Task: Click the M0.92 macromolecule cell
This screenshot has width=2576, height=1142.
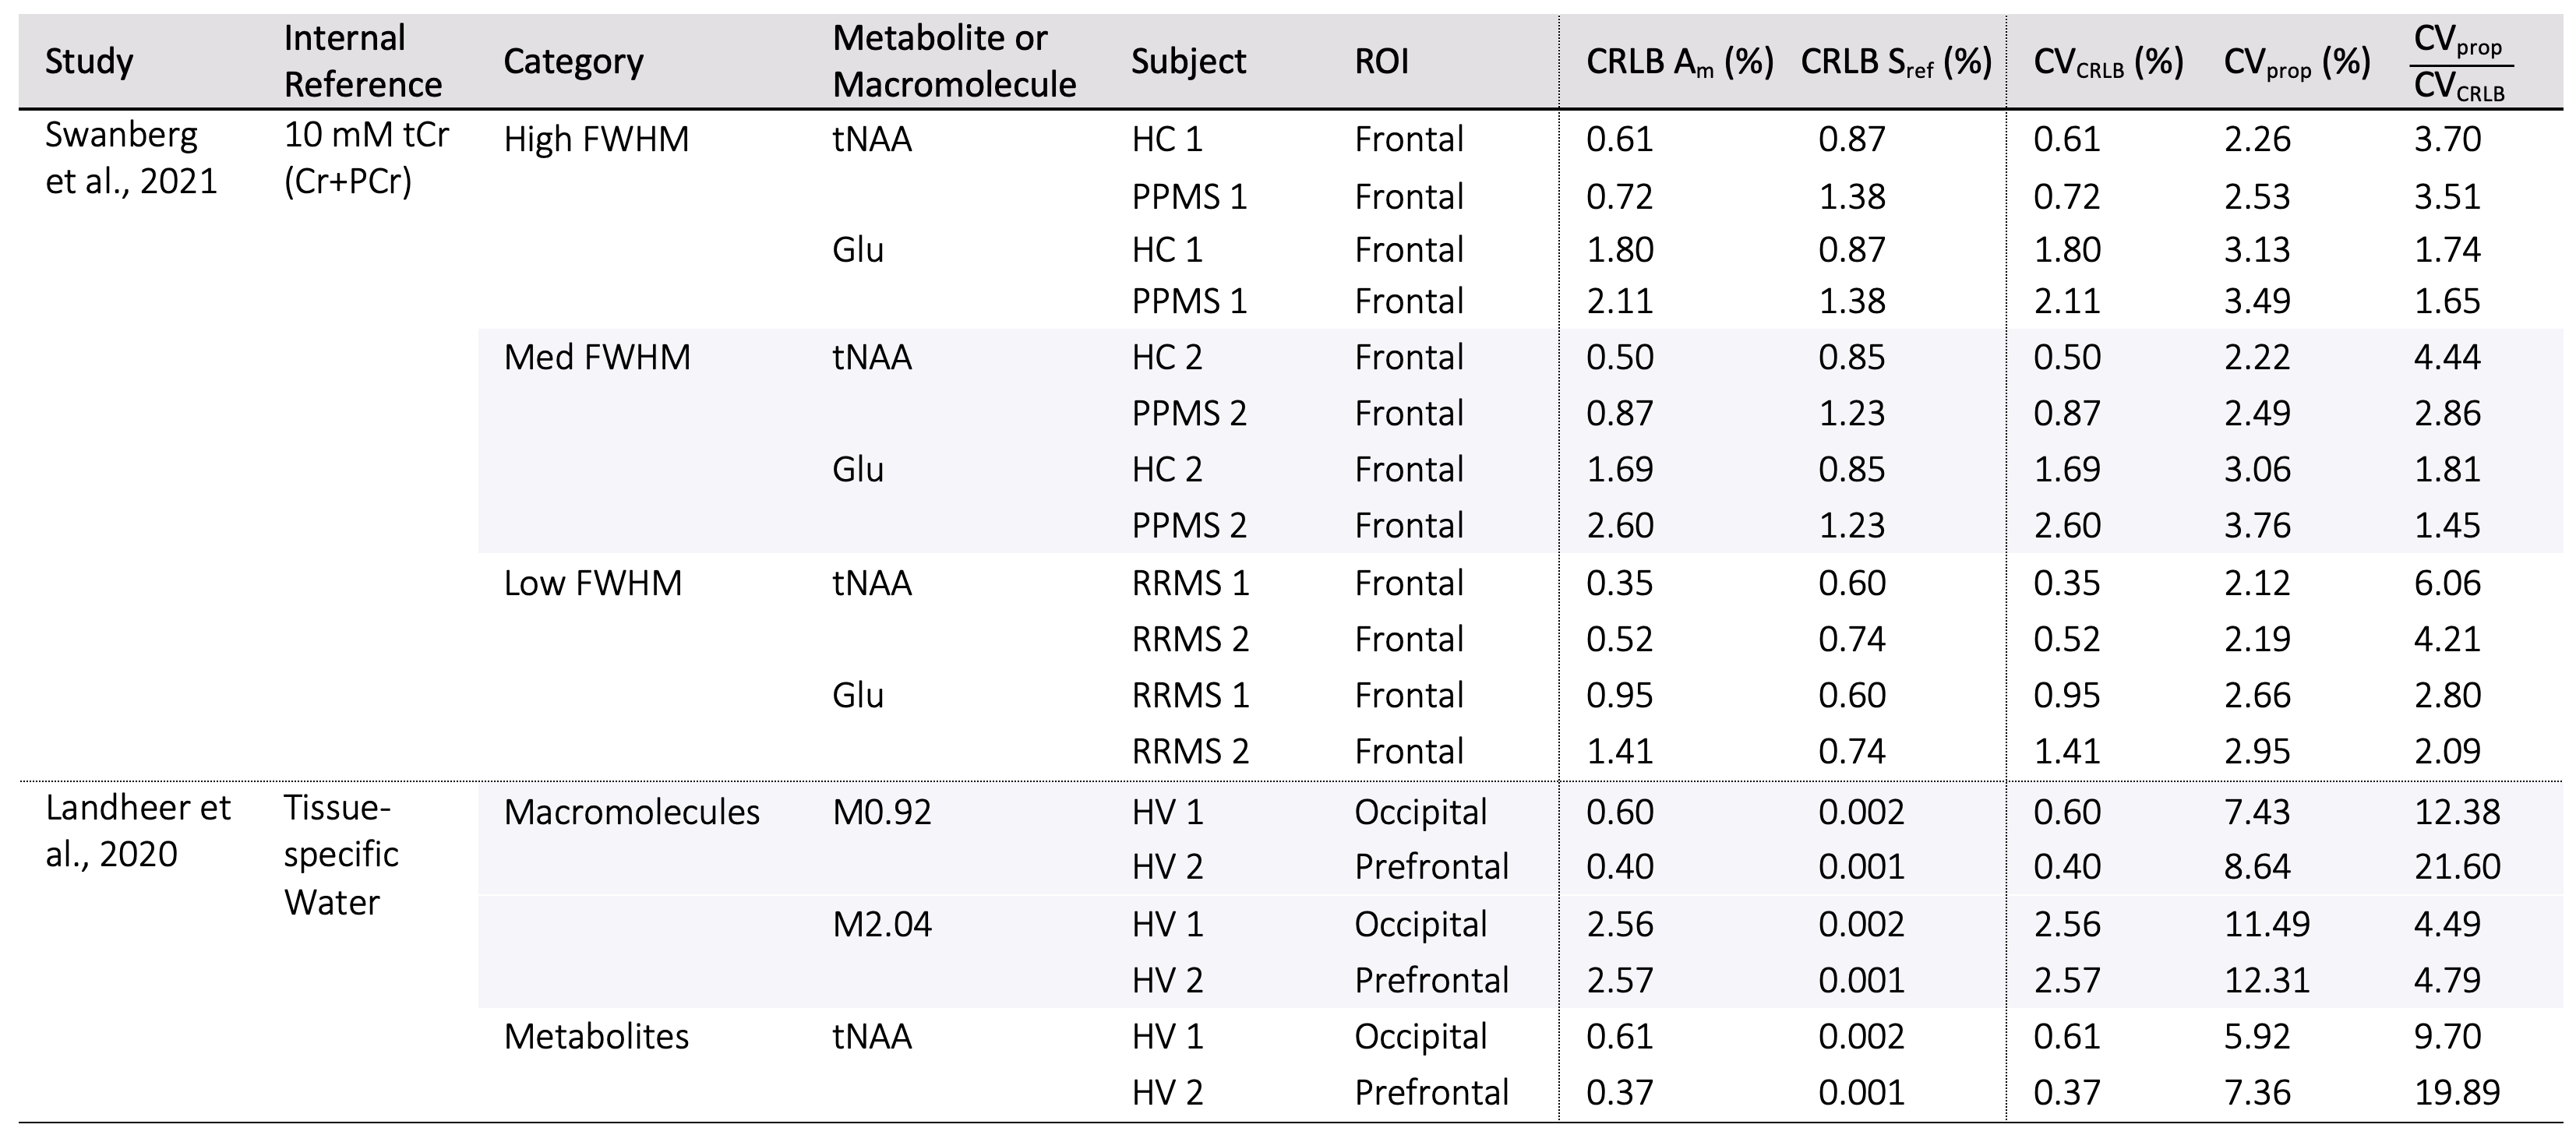Action: [x=881, y=812]
